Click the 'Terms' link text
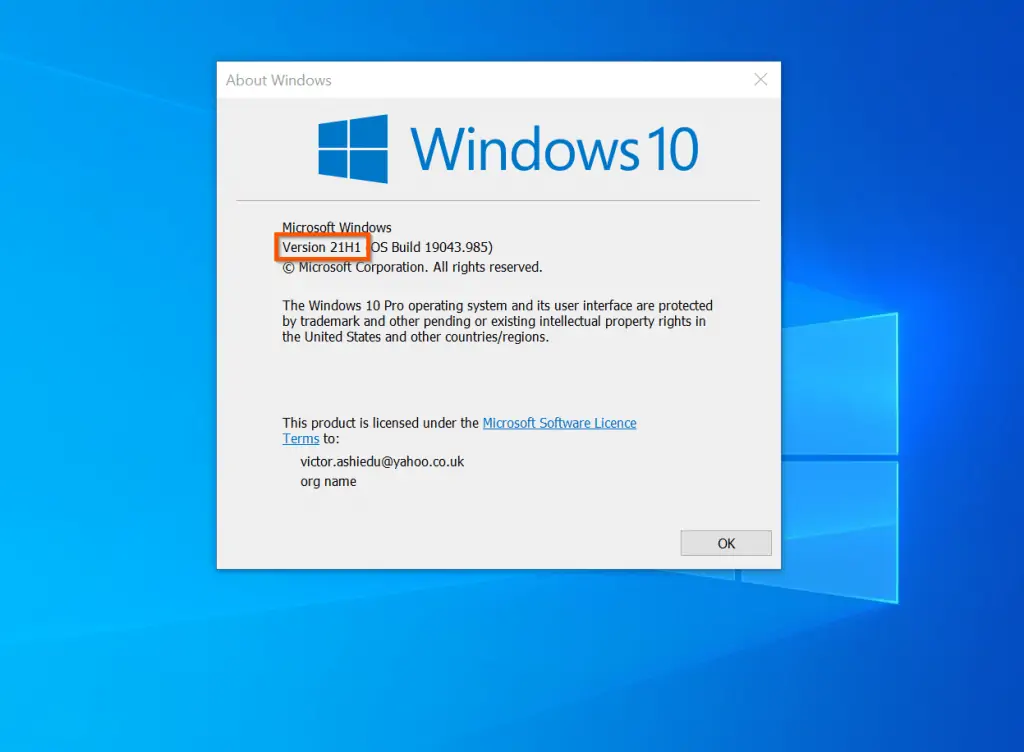Image resolution: width=1024 pixels, height=752 pixels. point(300,439)
